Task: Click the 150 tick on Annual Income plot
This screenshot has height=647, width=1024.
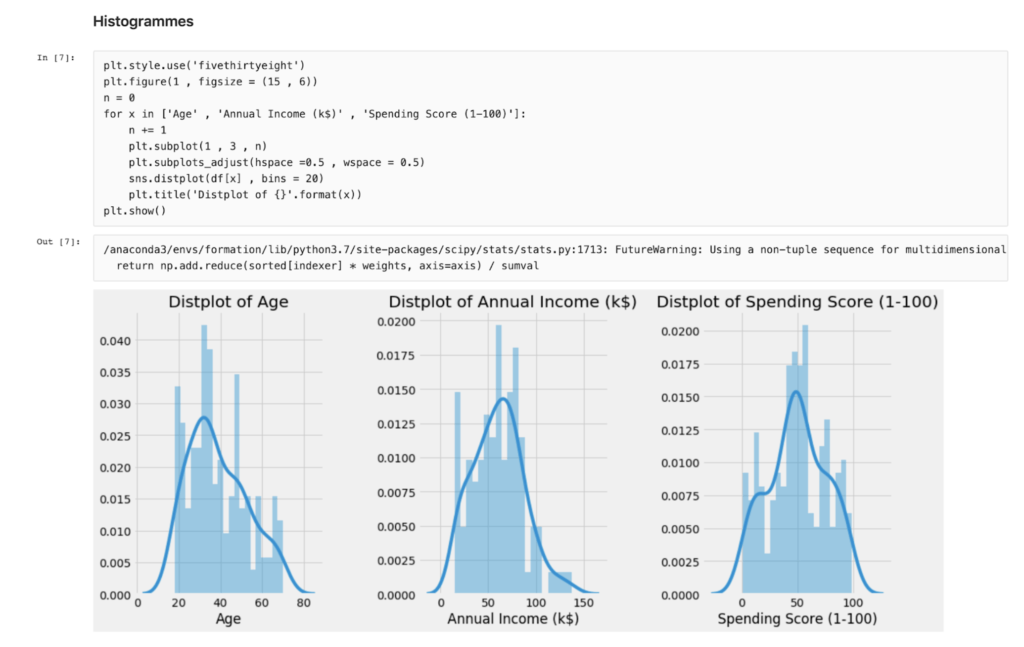Action: coord(585,604)
